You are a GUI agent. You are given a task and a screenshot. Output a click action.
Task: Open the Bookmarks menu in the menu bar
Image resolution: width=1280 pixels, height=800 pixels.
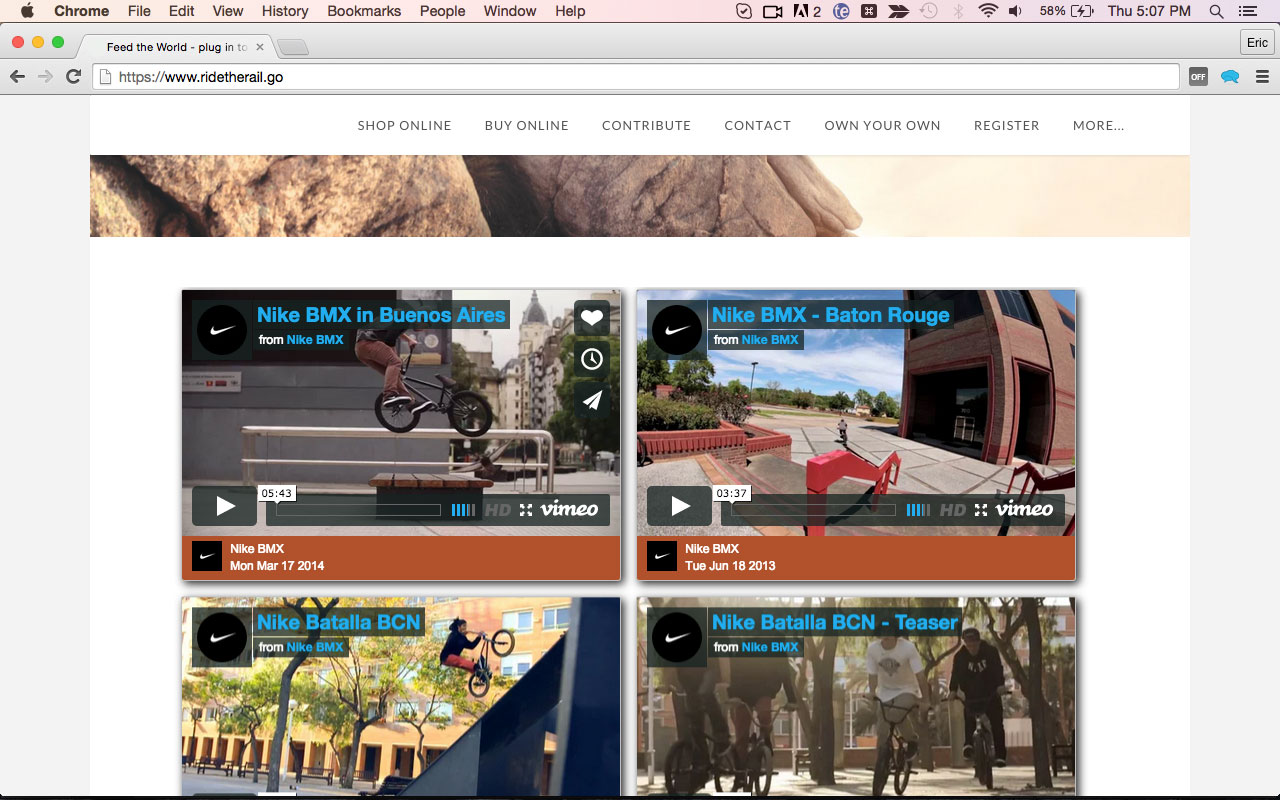364,11
